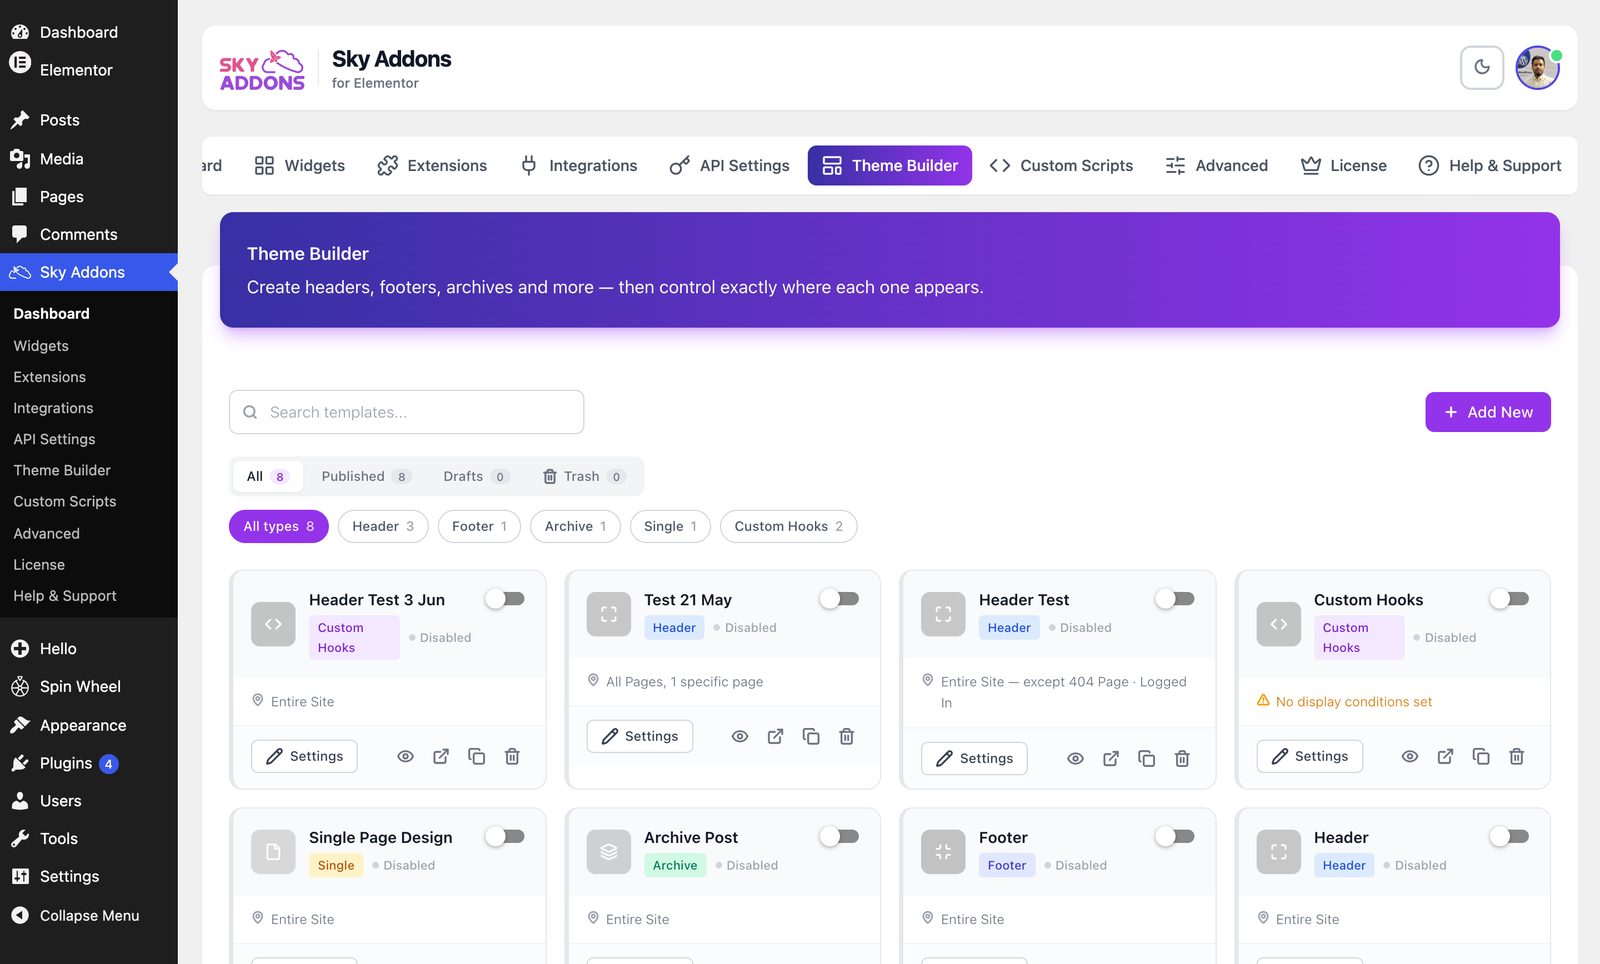Open the Widgets tab
The width and height of the screenshot is (1600, 964).
click(300, 166)
